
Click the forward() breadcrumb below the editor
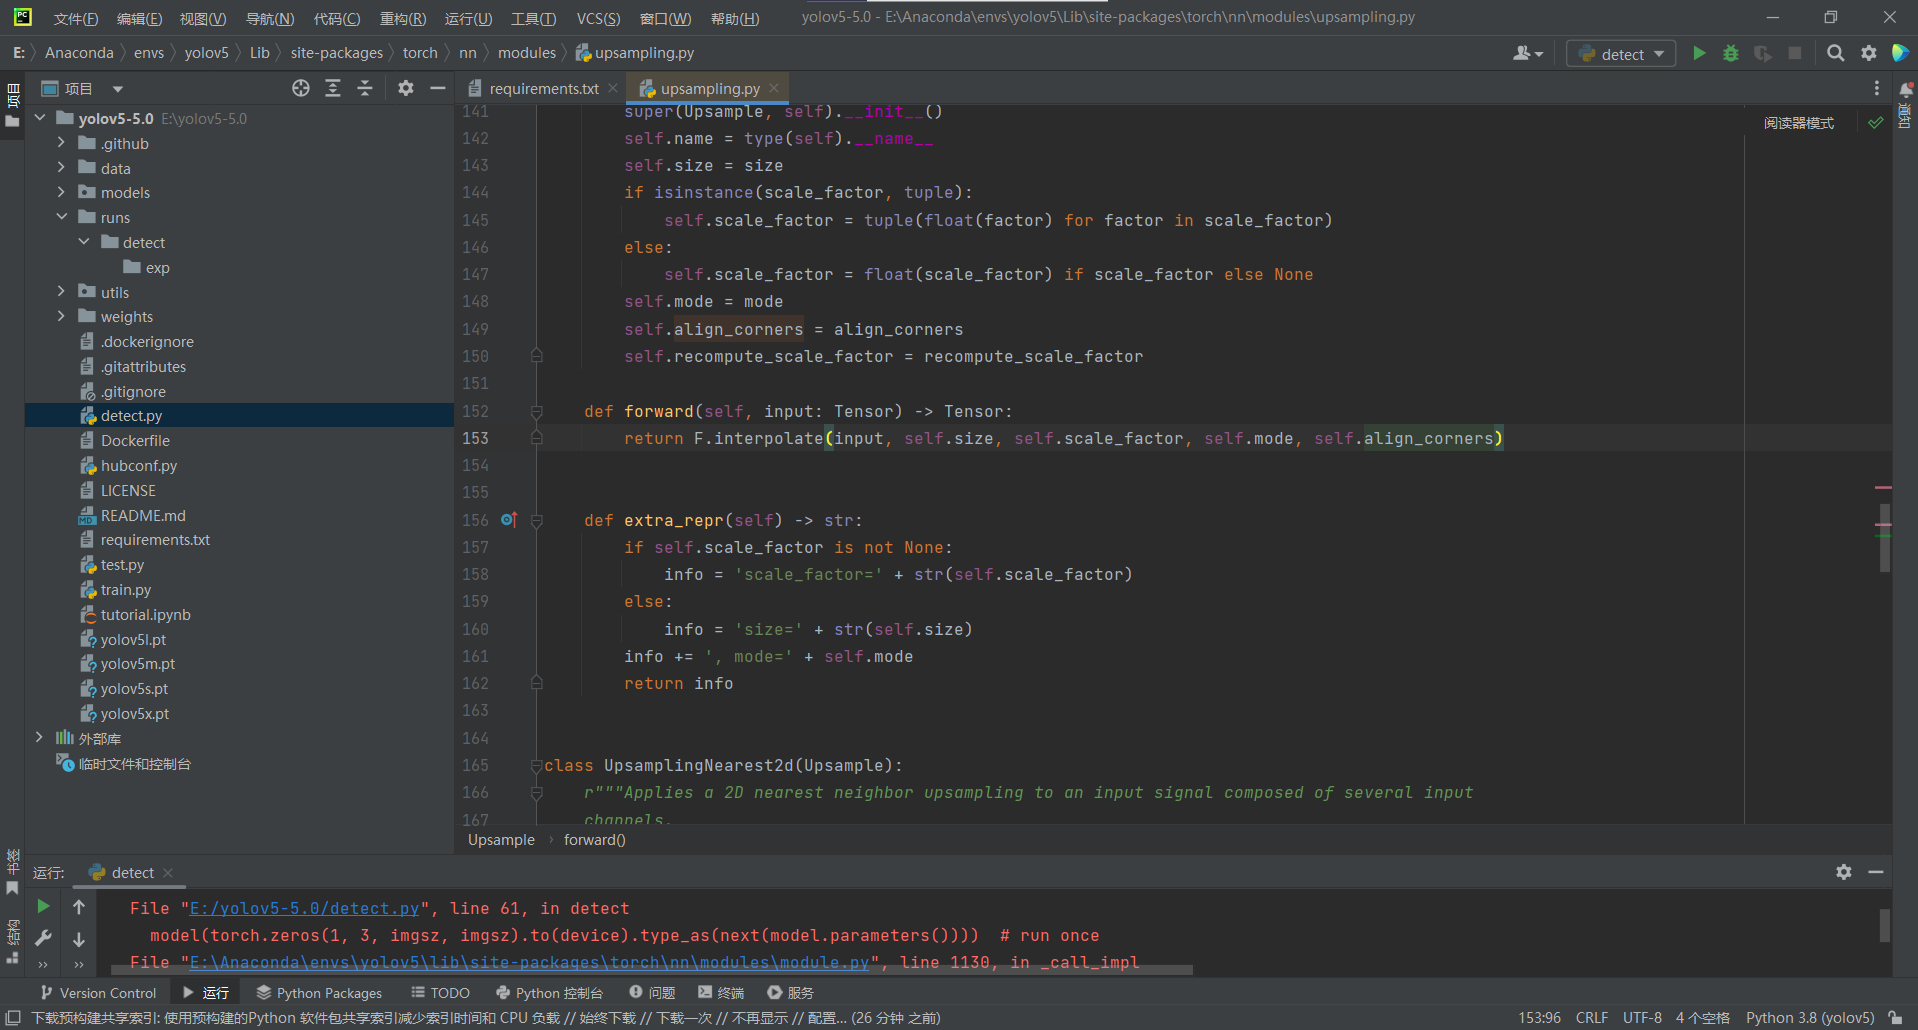pyautogui.click(x=594, y=840)
